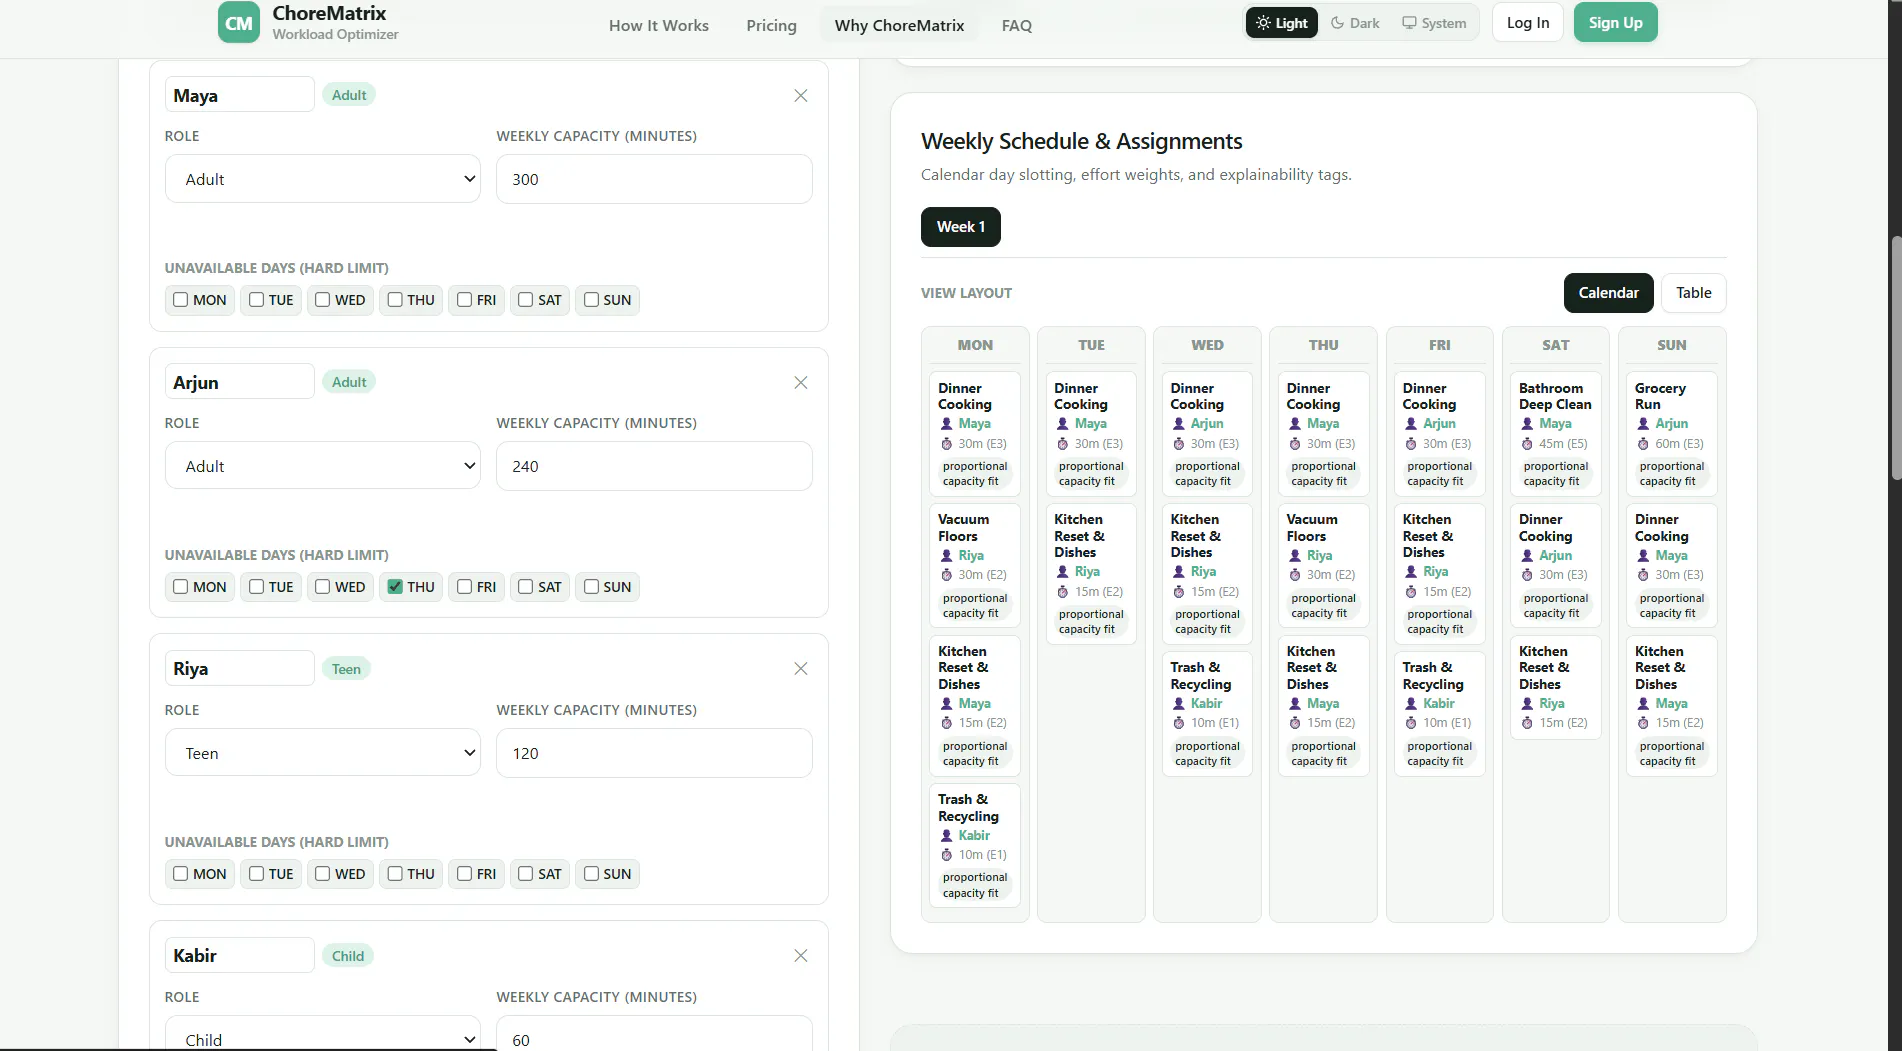Check FRI unavailable day for Maya
This screenshot has height=1051, width=1902.
point(464,300)
